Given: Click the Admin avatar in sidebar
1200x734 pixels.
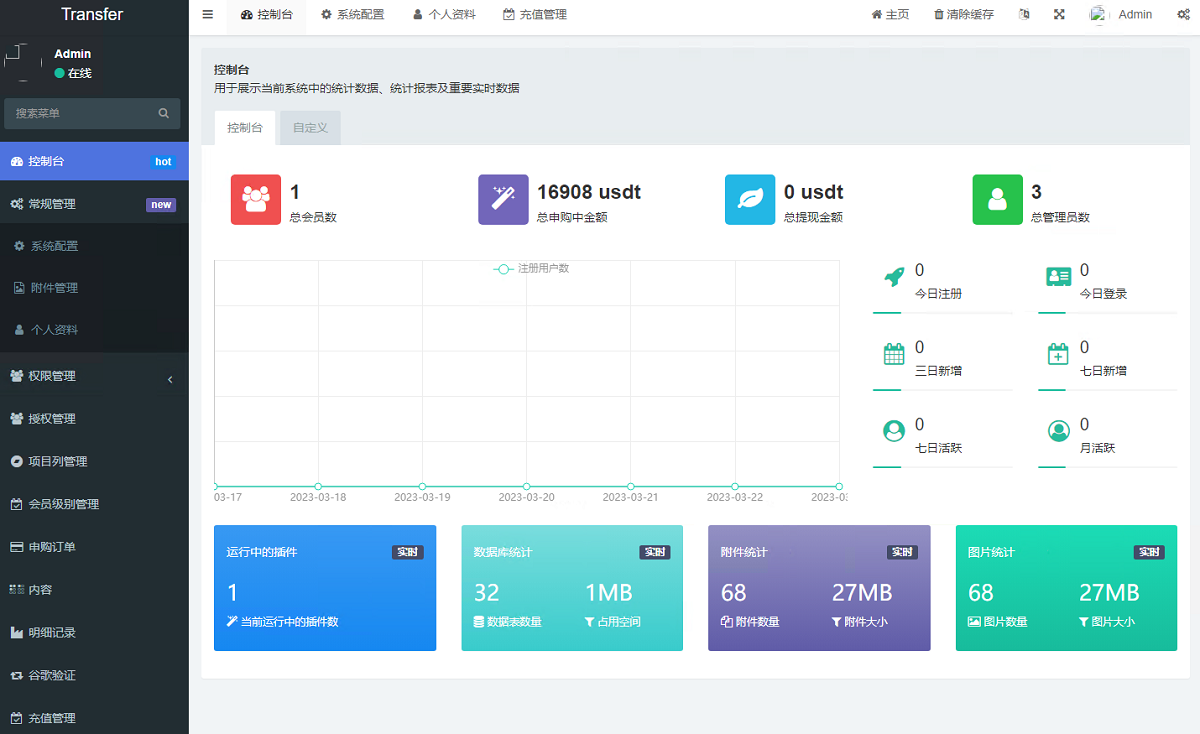Looking at the screenshot, I should pyautogui.click(x=24, y=62).
